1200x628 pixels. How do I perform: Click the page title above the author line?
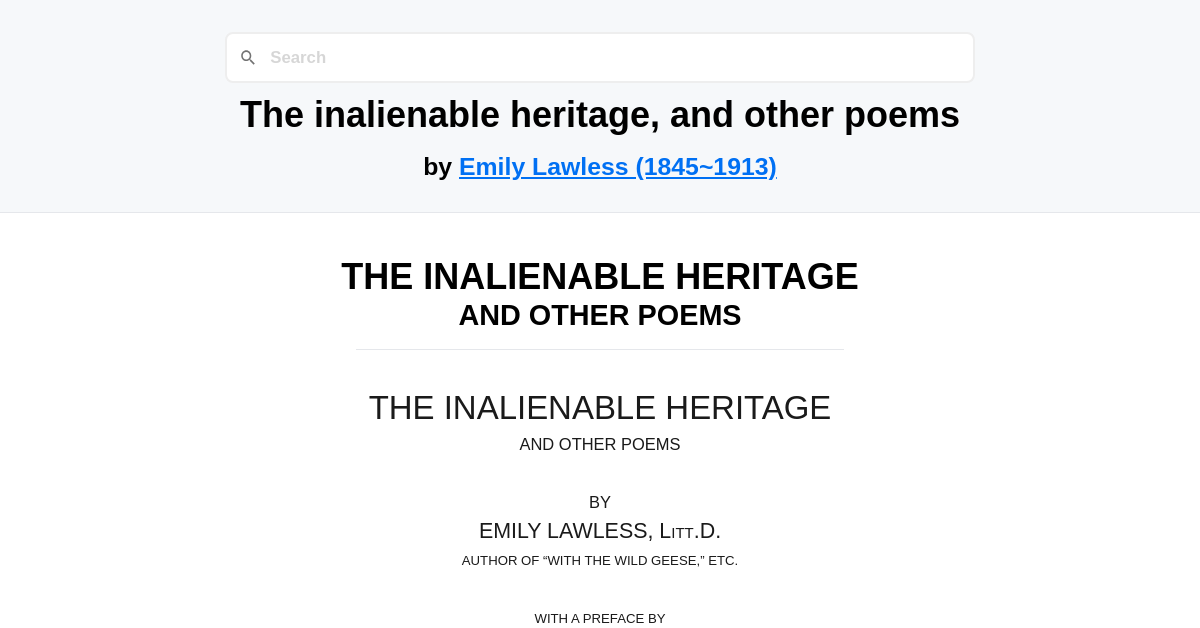click(600, 114)
